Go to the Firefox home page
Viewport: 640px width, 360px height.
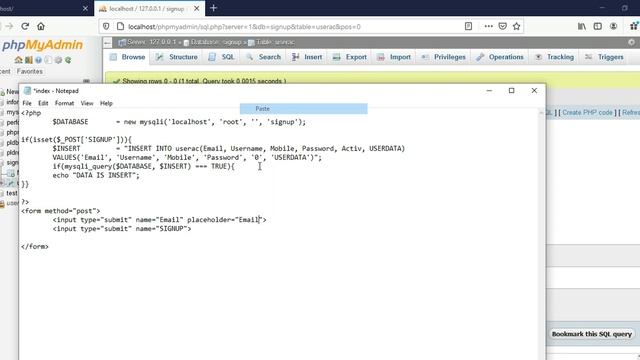coord(41,27)
